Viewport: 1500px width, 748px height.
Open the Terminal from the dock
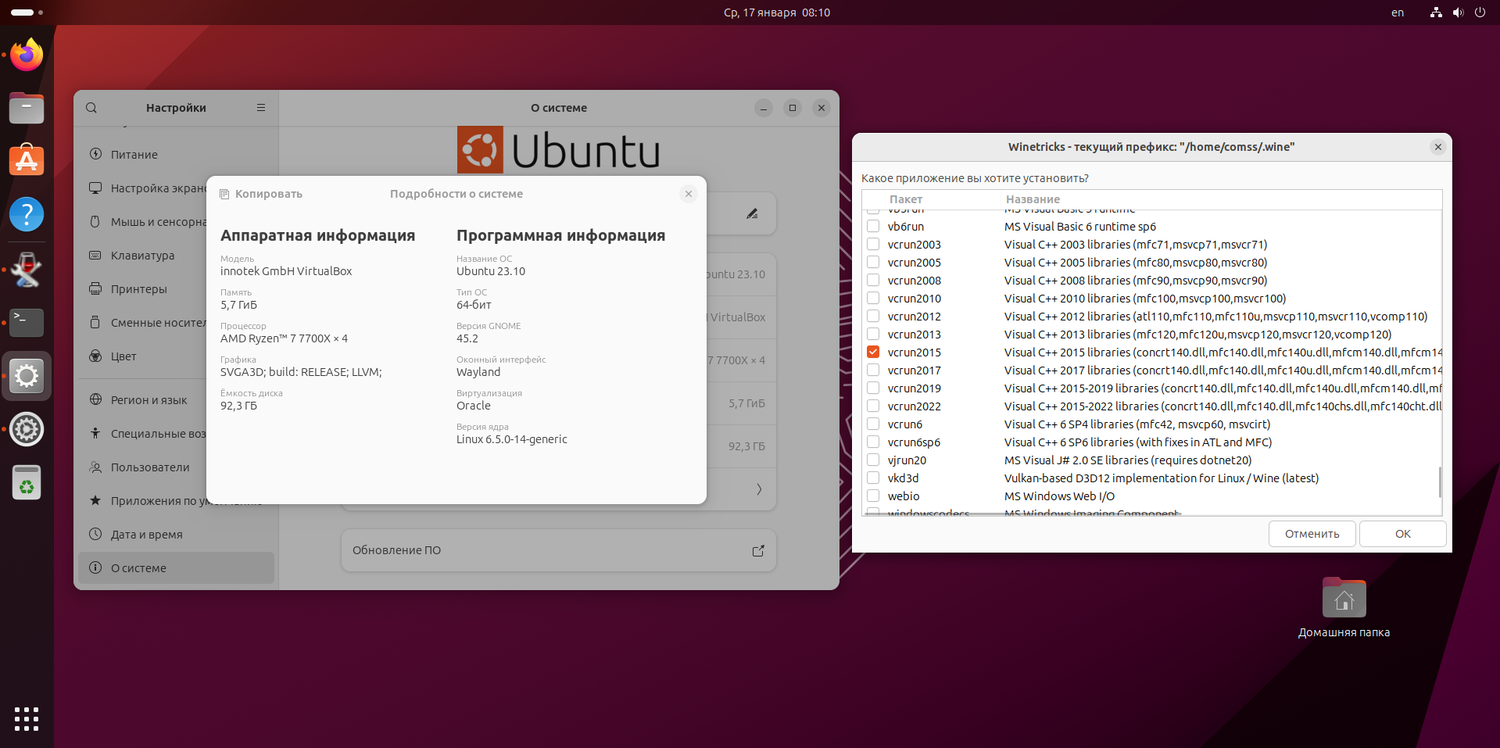coord(27,322)
